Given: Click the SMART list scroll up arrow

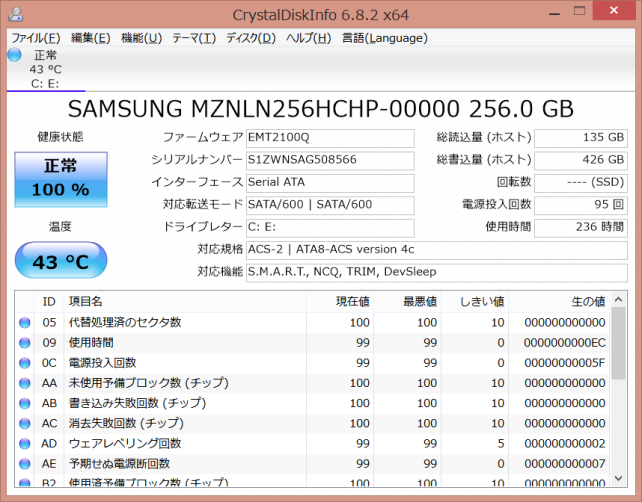Looking at the screenshot, I should click(x=619, y=300).
